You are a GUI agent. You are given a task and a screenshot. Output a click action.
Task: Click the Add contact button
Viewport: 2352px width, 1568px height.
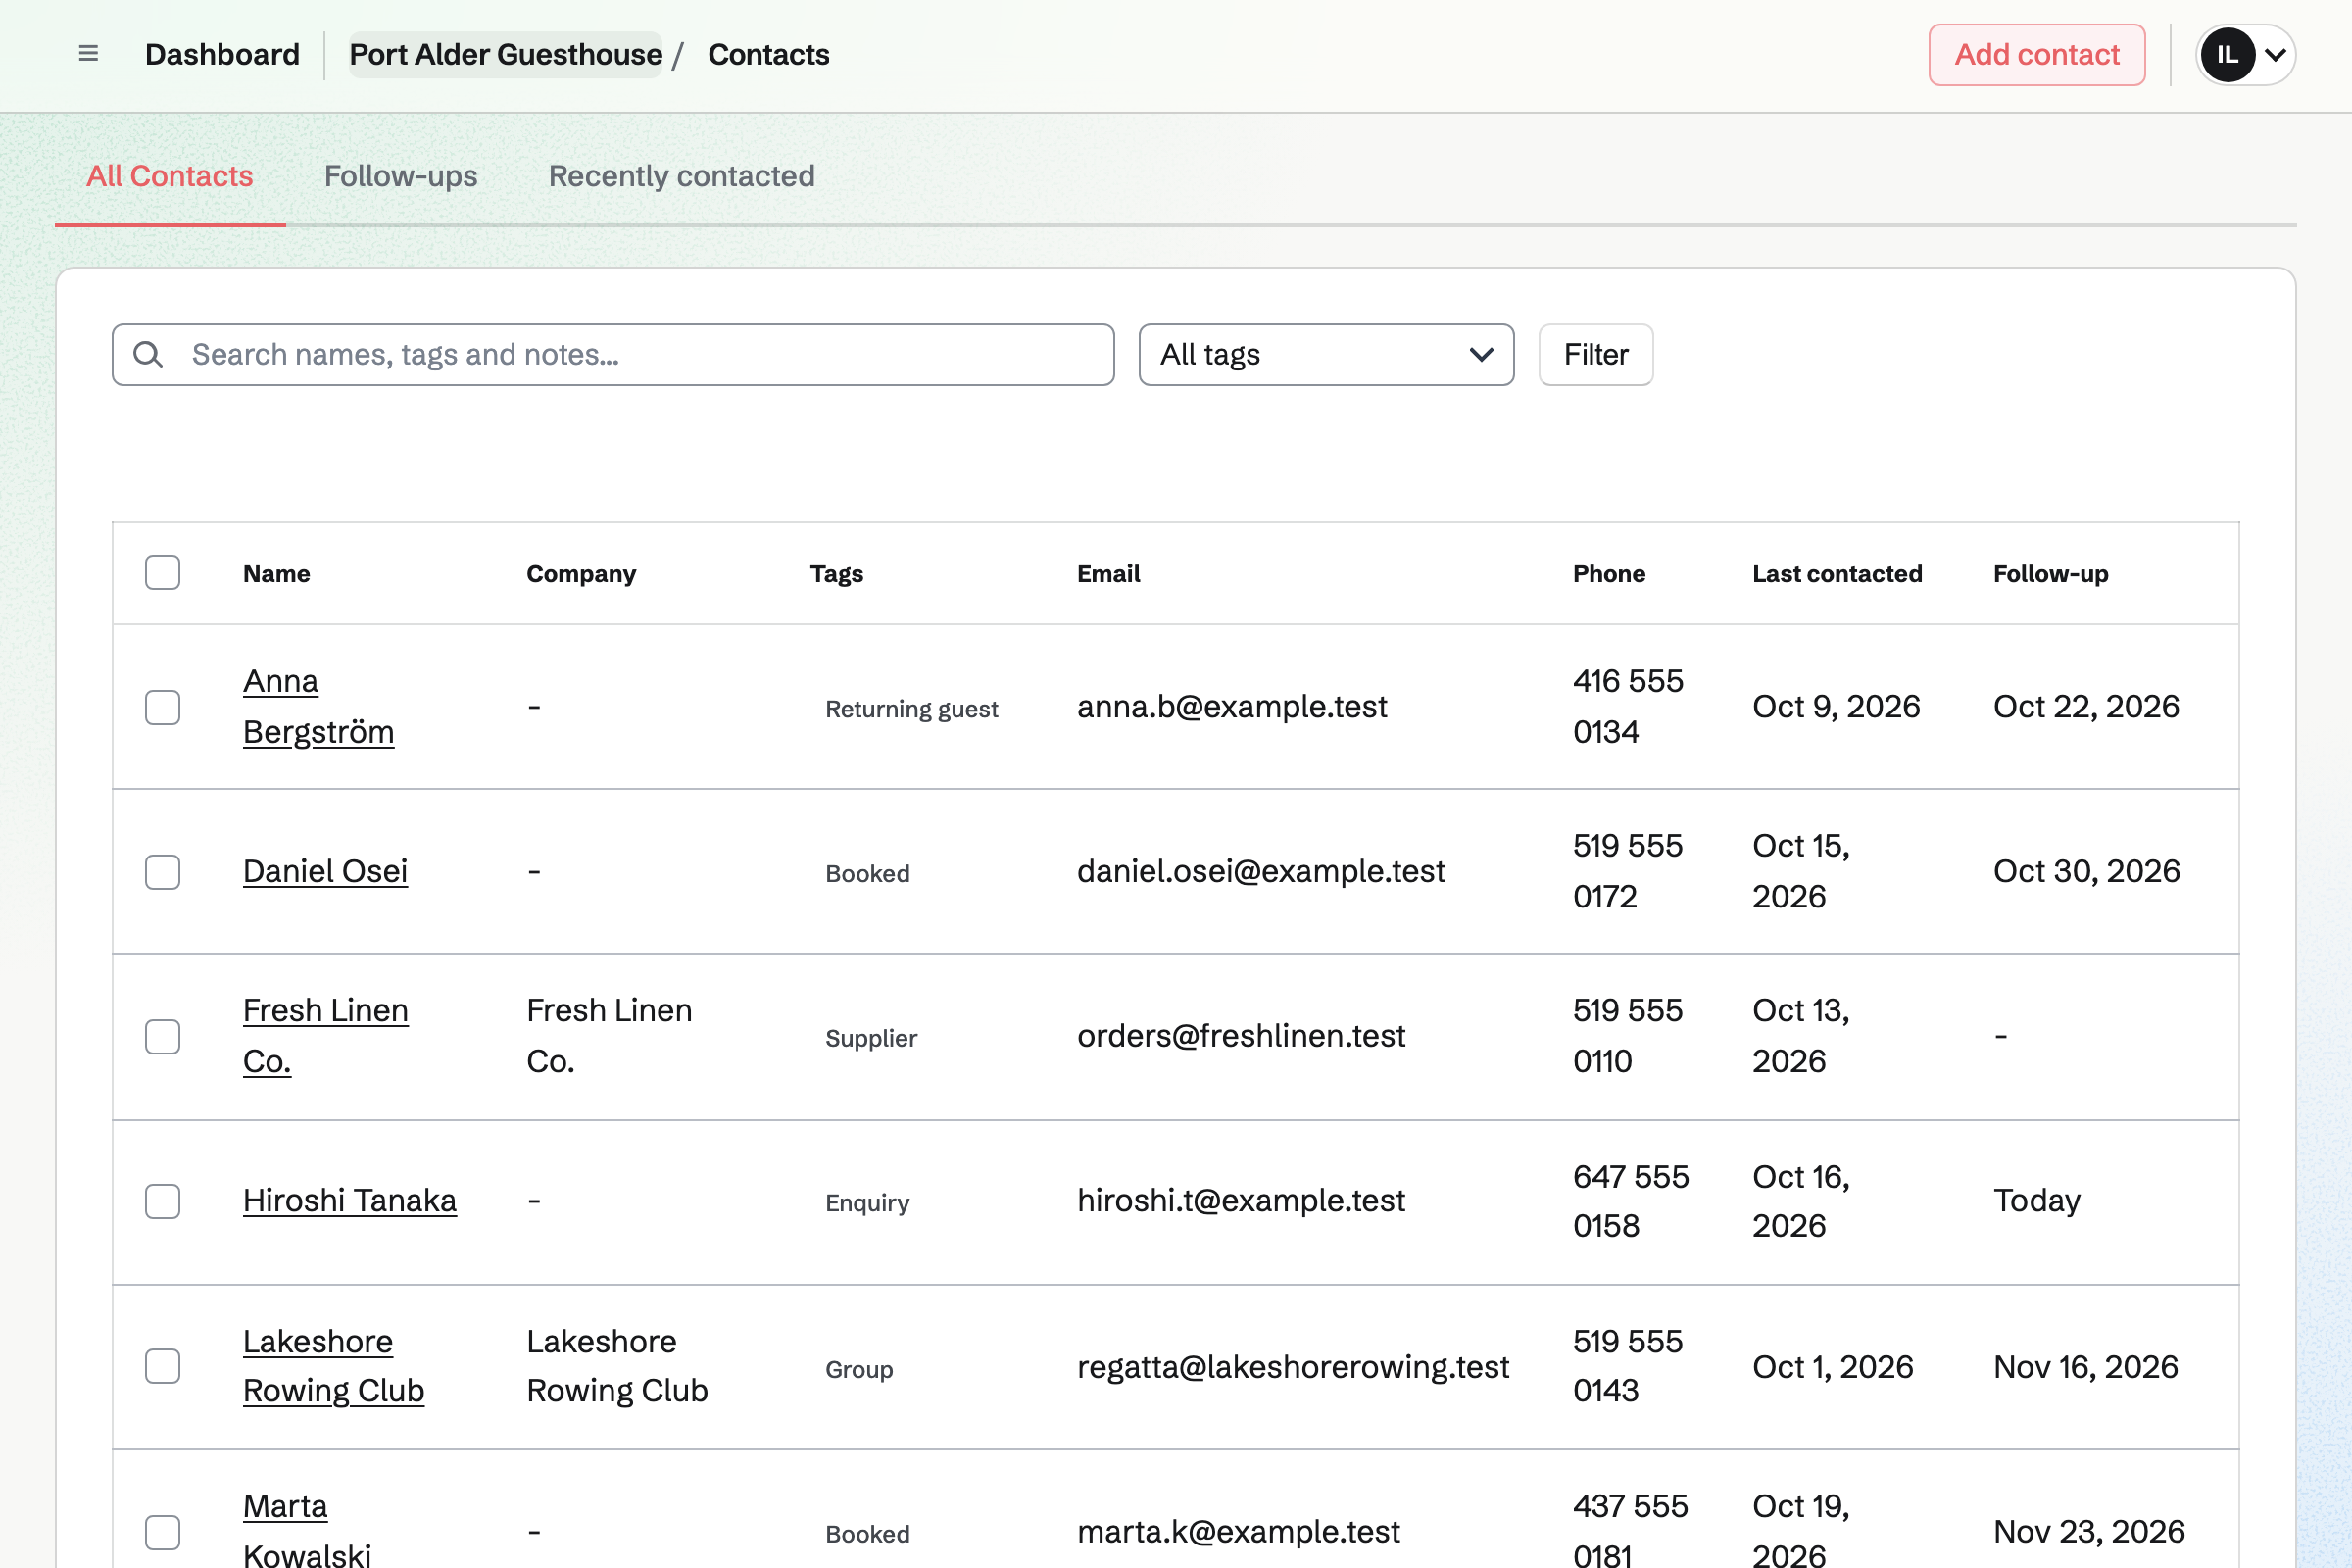(x=2037, y=54)
